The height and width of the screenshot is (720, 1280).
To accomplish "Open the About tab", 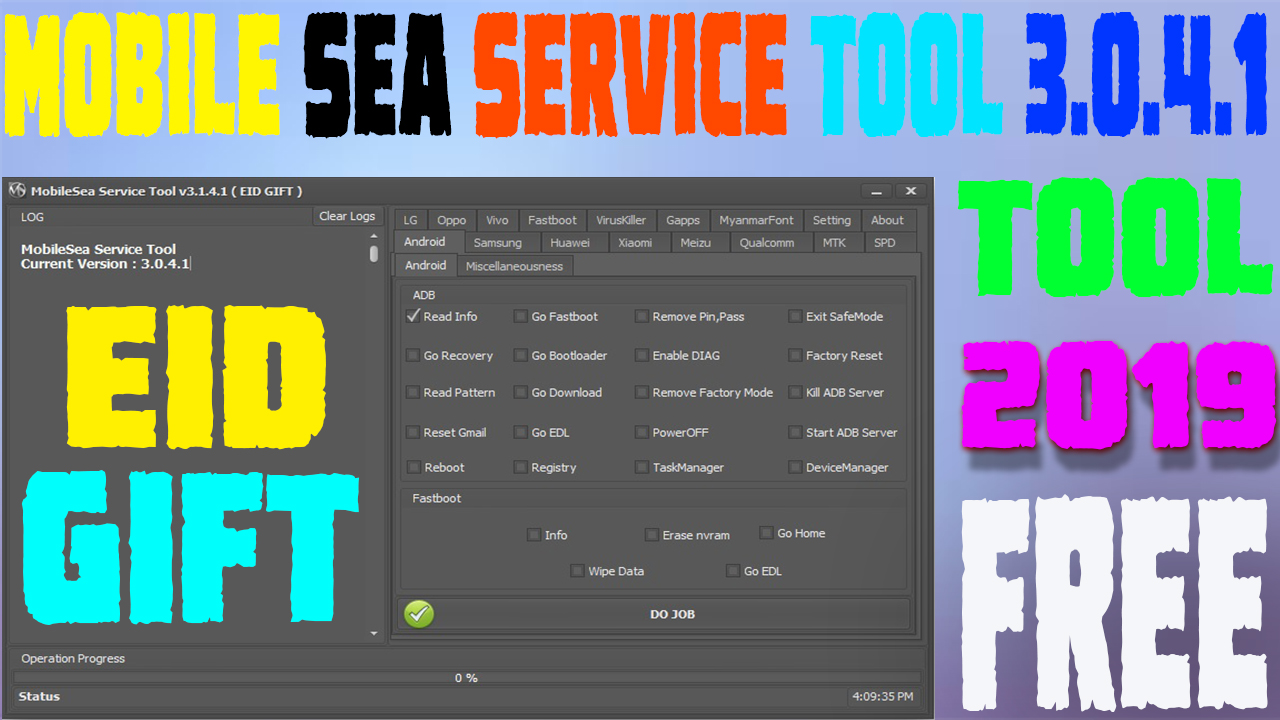I will [887, 220].
